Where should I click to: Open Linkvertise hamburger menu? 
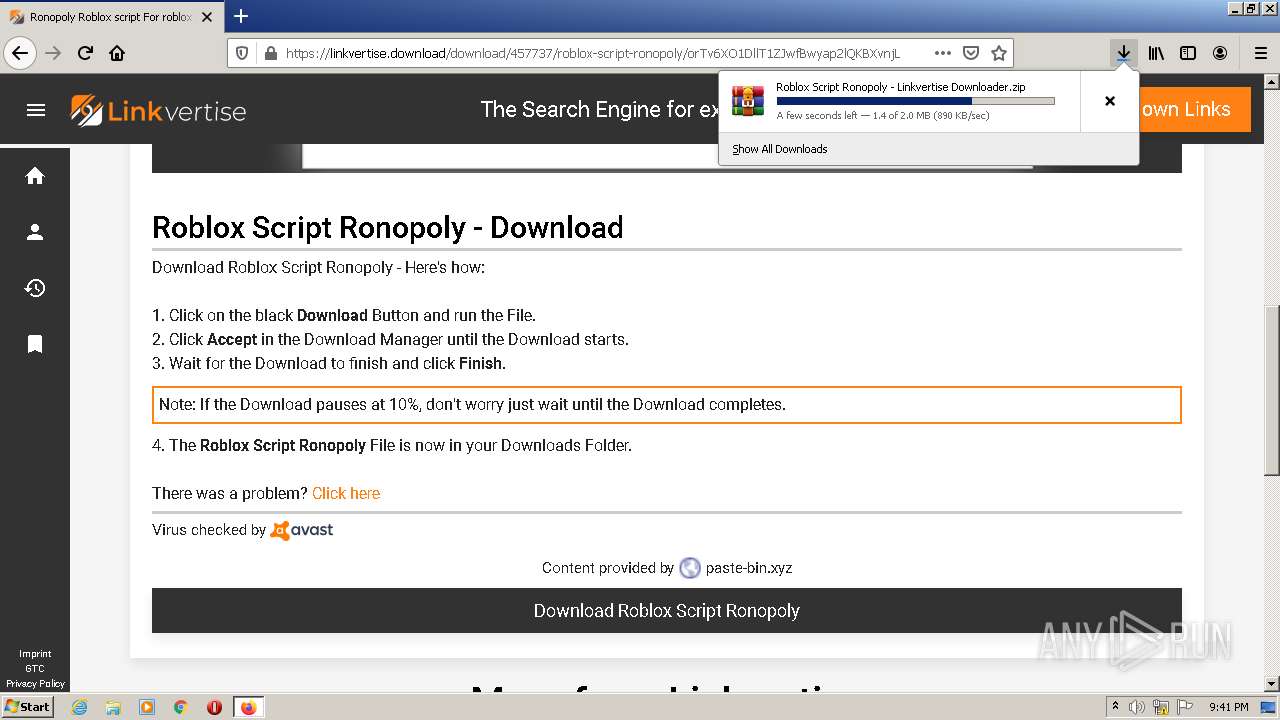click(36, 110)
